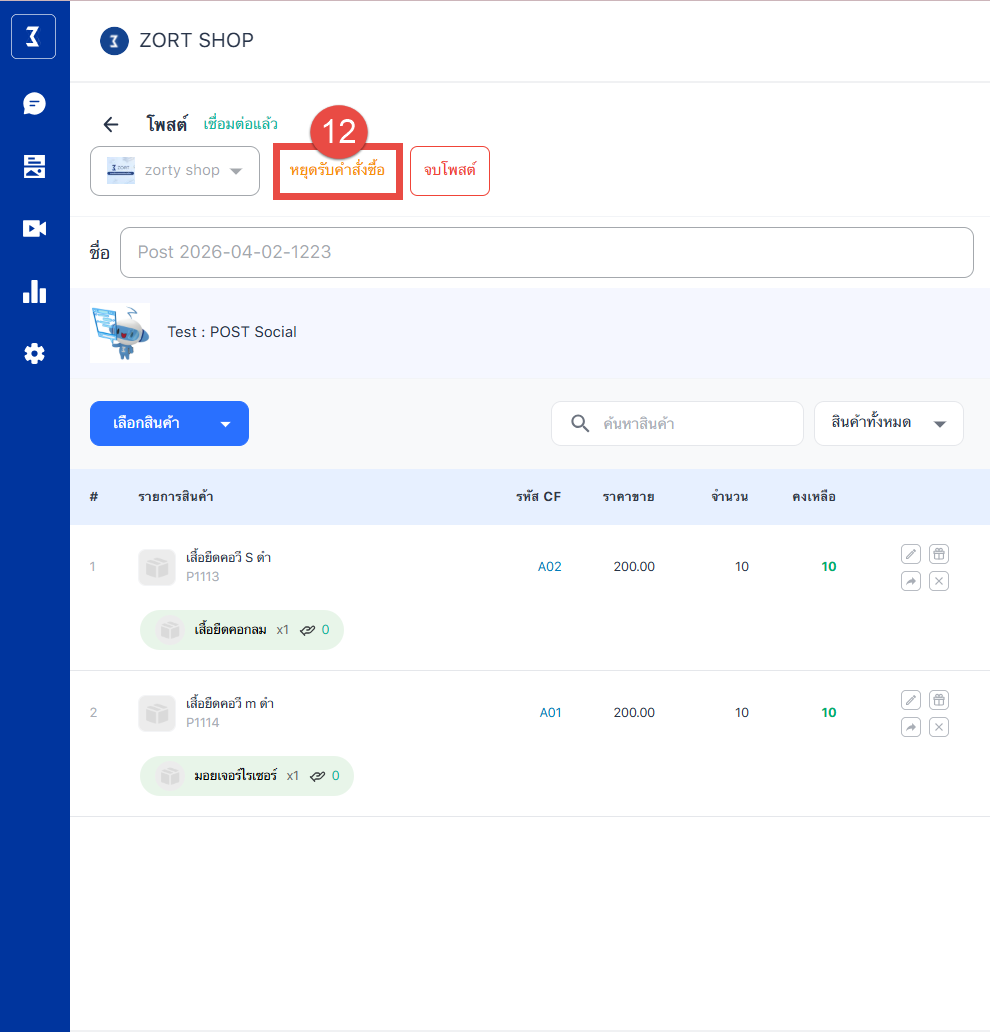Open the bar chart reports icon
The width and height of the screenshot is (990, 1032).
35,291
